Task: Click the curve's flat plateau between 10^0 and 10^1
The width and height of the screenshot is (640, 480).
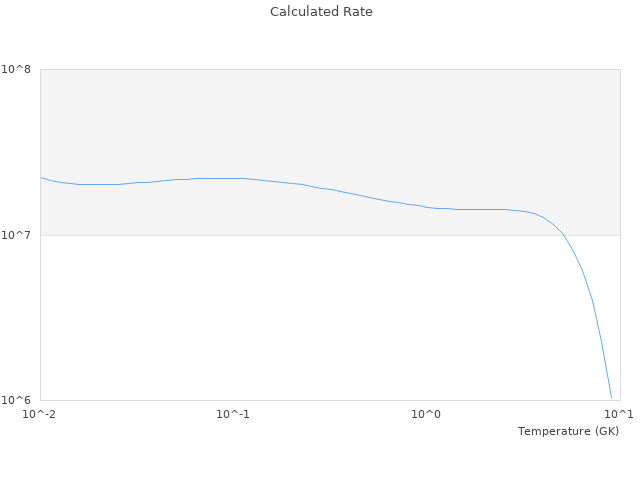Action: pyautogui.click(x=480, y=209)
